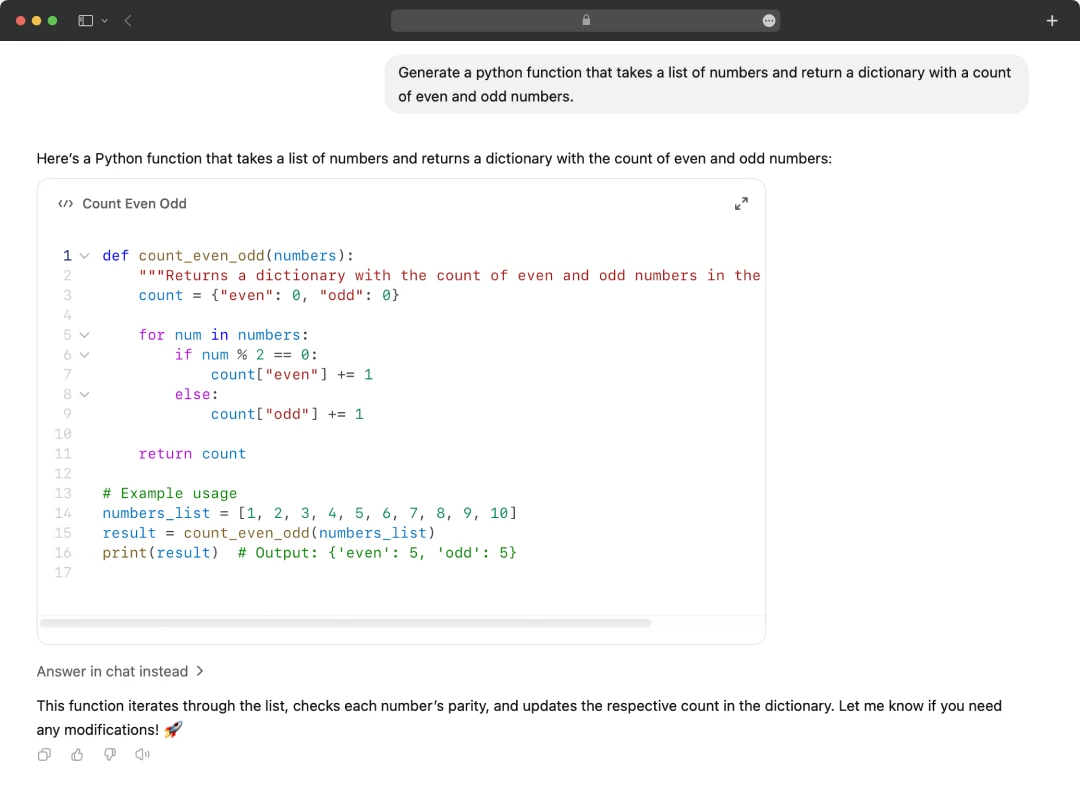The width and height of the screenshot is (1080, 800).
Task: Collapse the for loop on line 5
Action: 84,334
